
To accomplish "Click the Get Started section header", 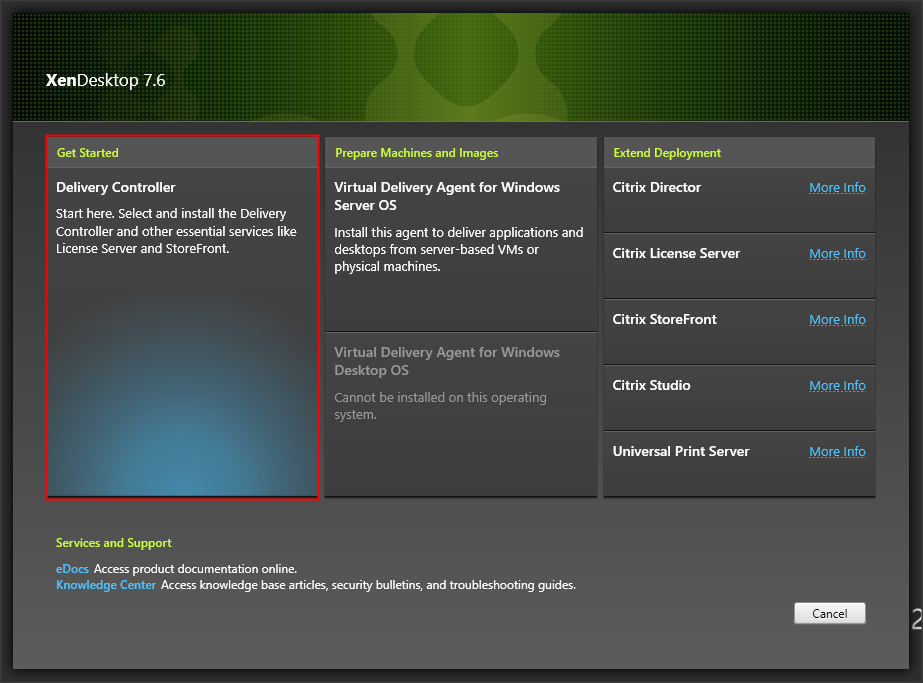I will click(88, 153).
